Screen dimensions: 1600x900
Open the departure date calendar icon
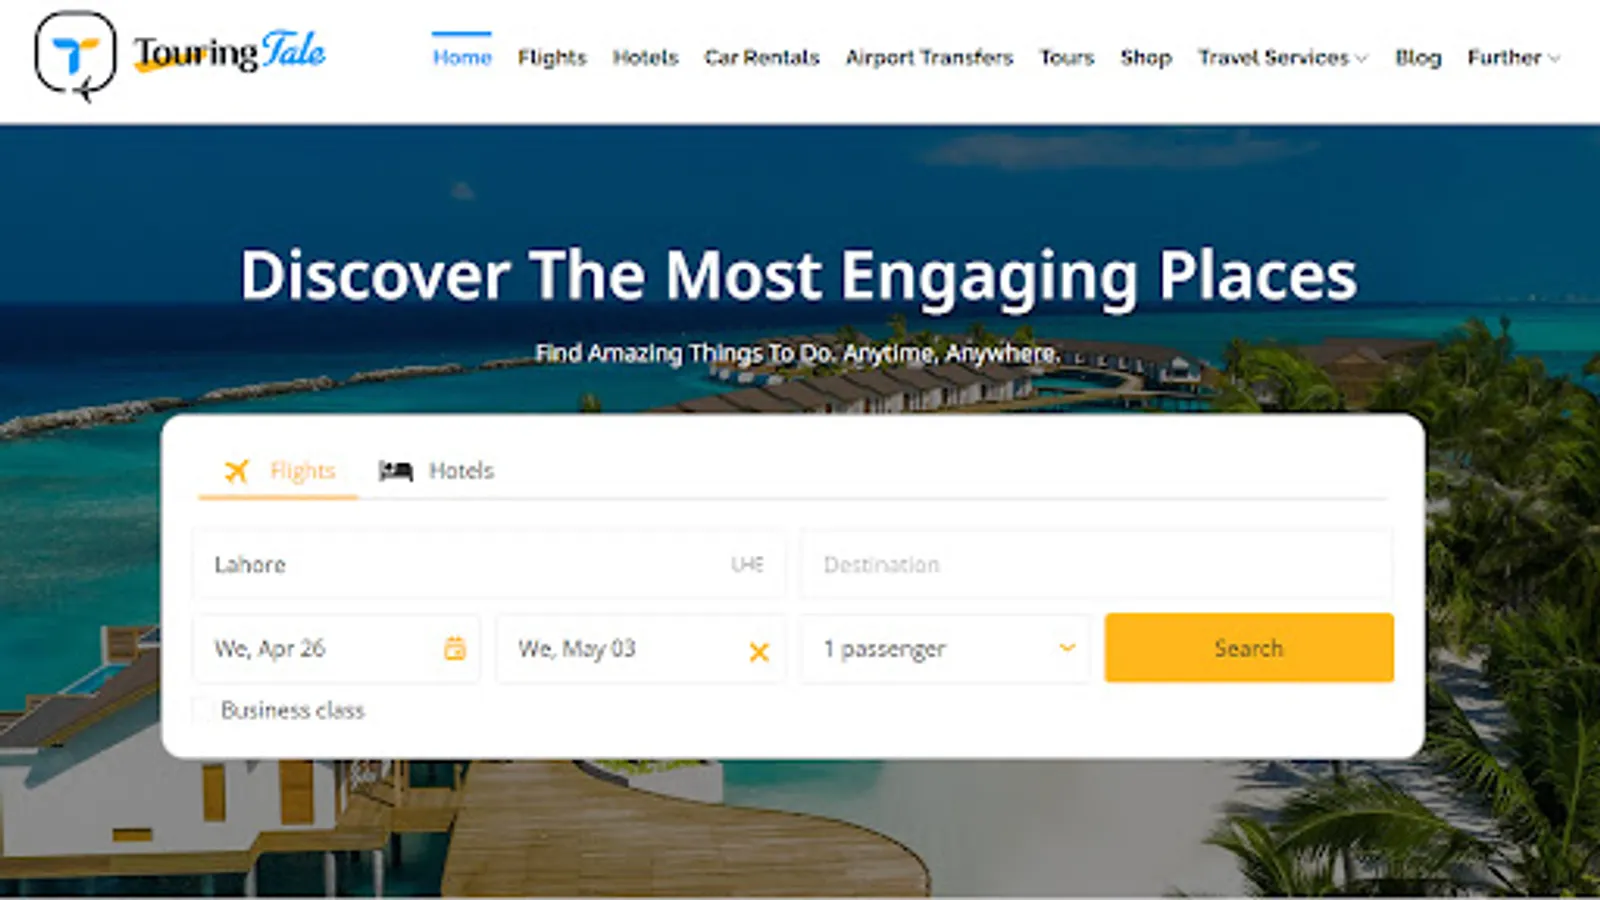tap(455, 649)
